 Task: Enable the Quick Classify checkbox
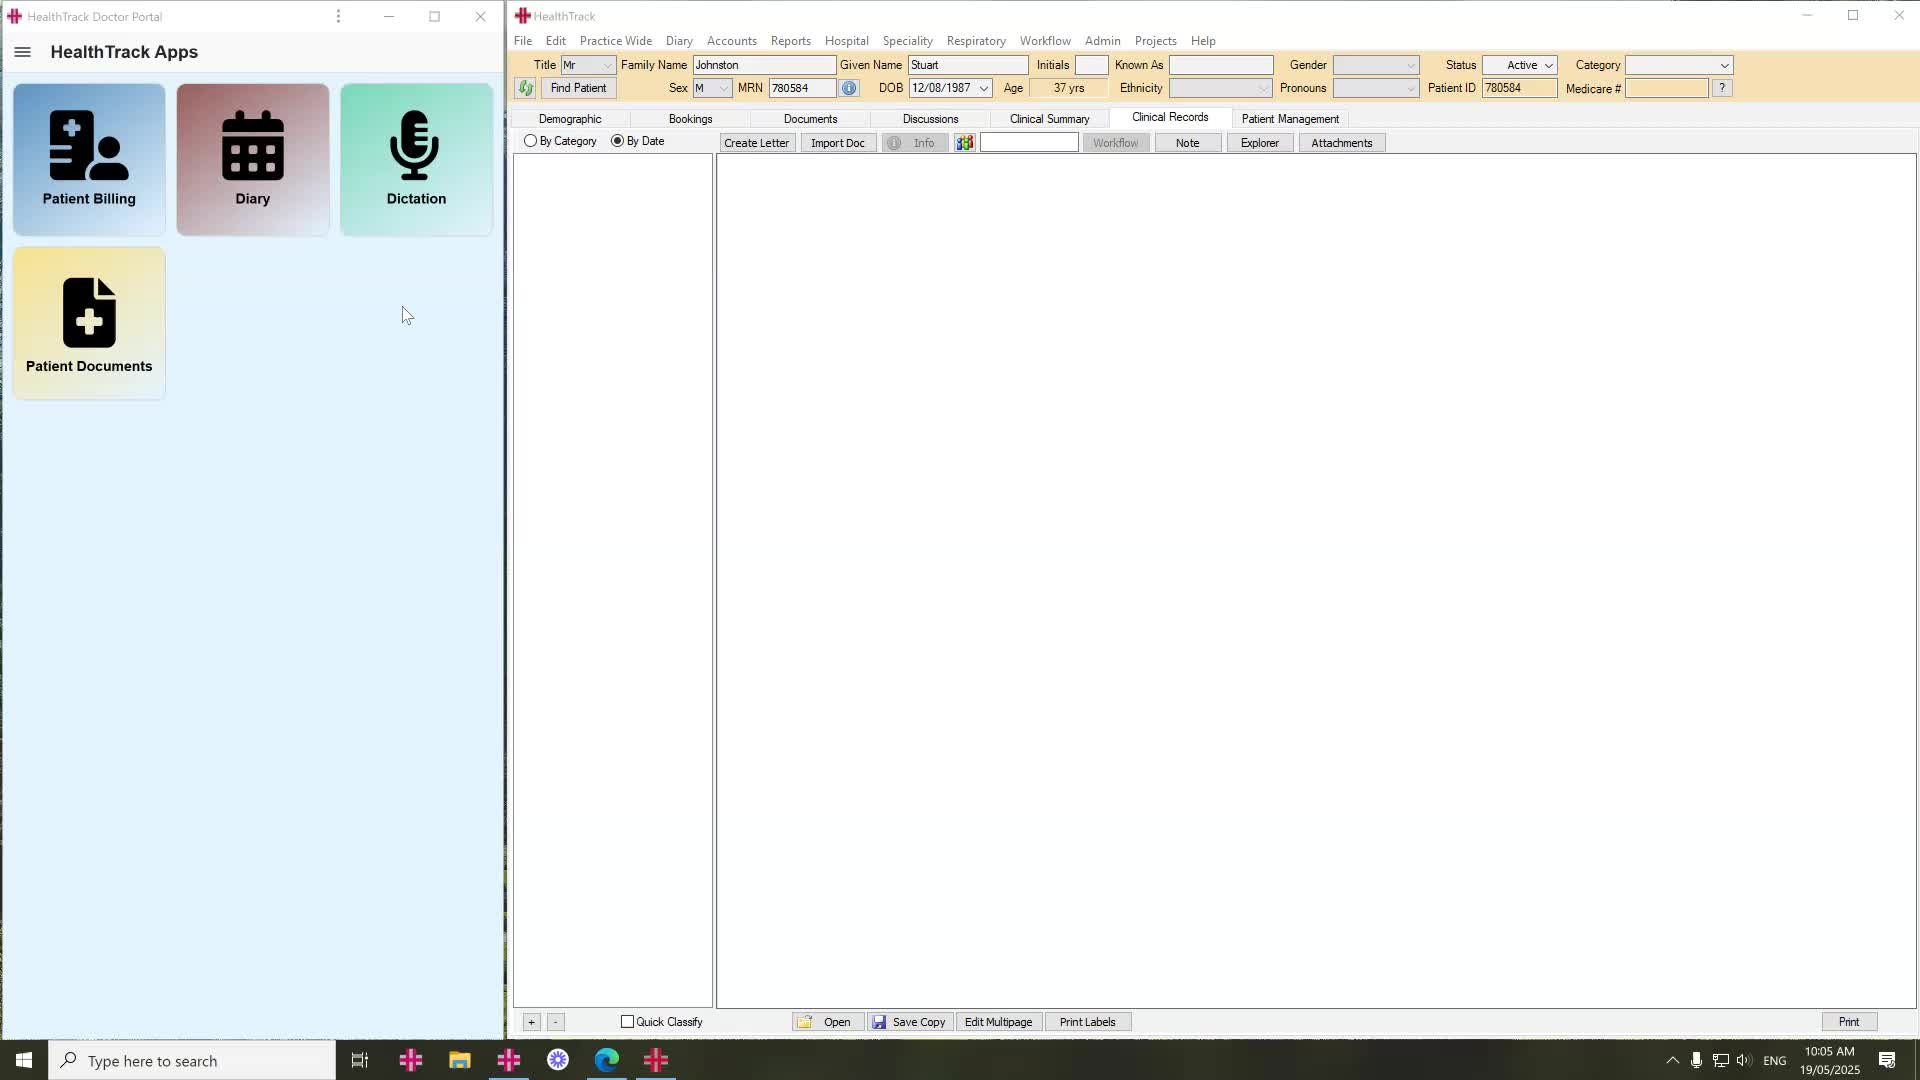(x=627, y=1022)
